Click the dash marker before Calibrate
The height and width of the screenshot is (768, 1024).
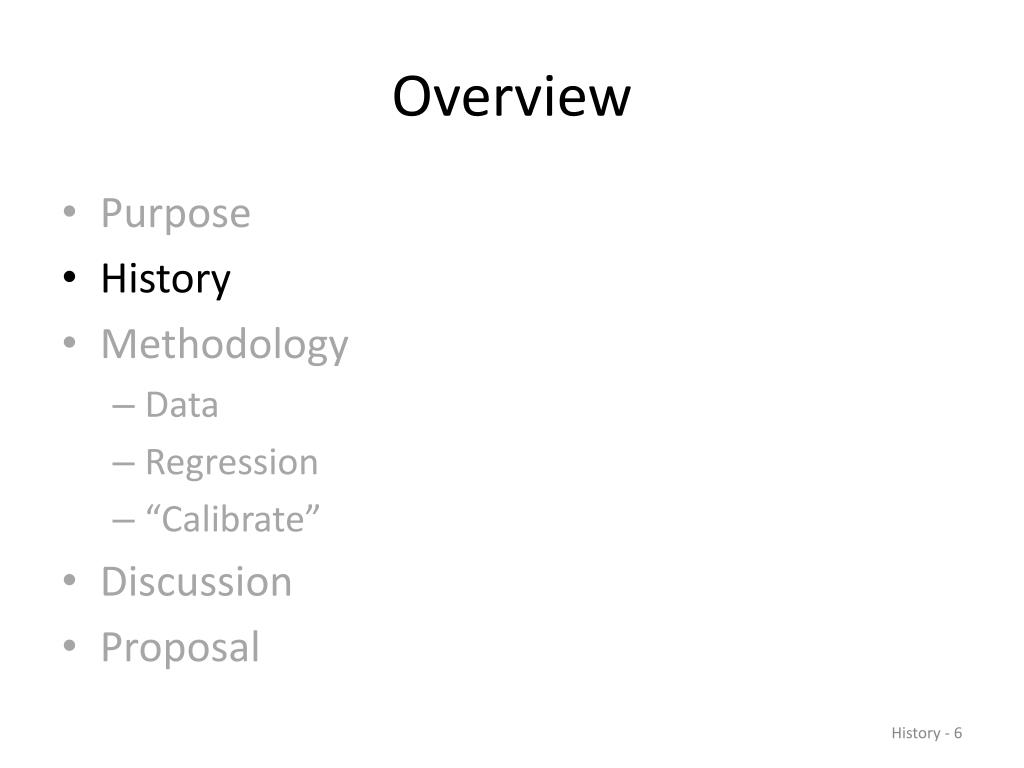(123, 522)
